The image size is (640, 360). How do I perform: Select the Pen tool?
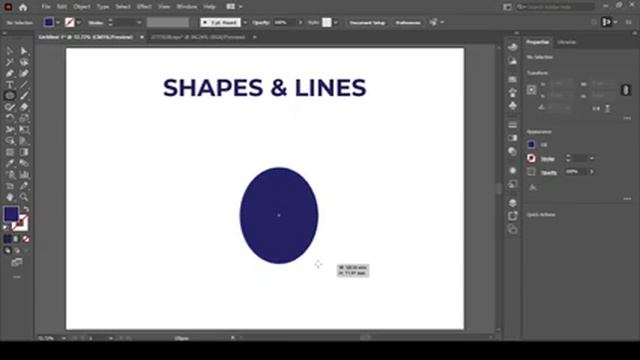point(10,73)
